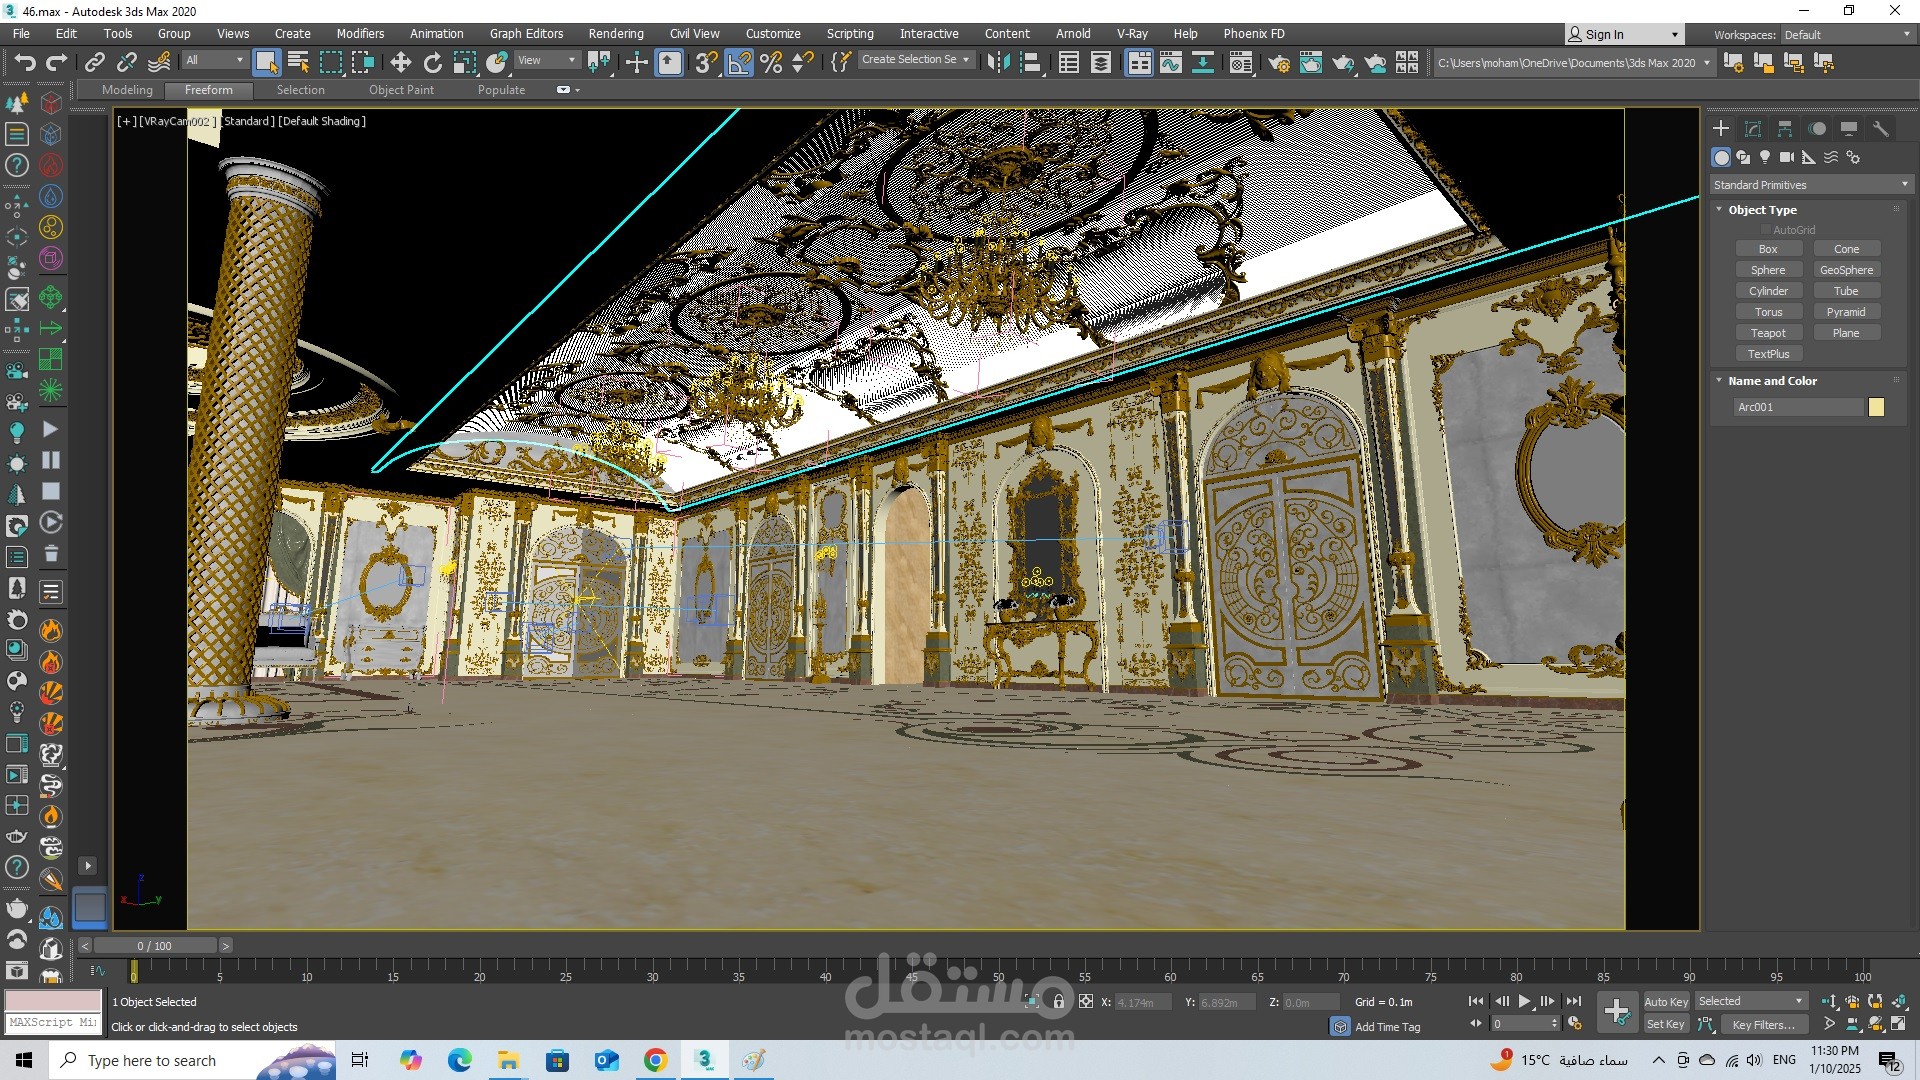Click the object color swatch beside Arc001
The image size is (1920, 1080).
coord(1876,407)
